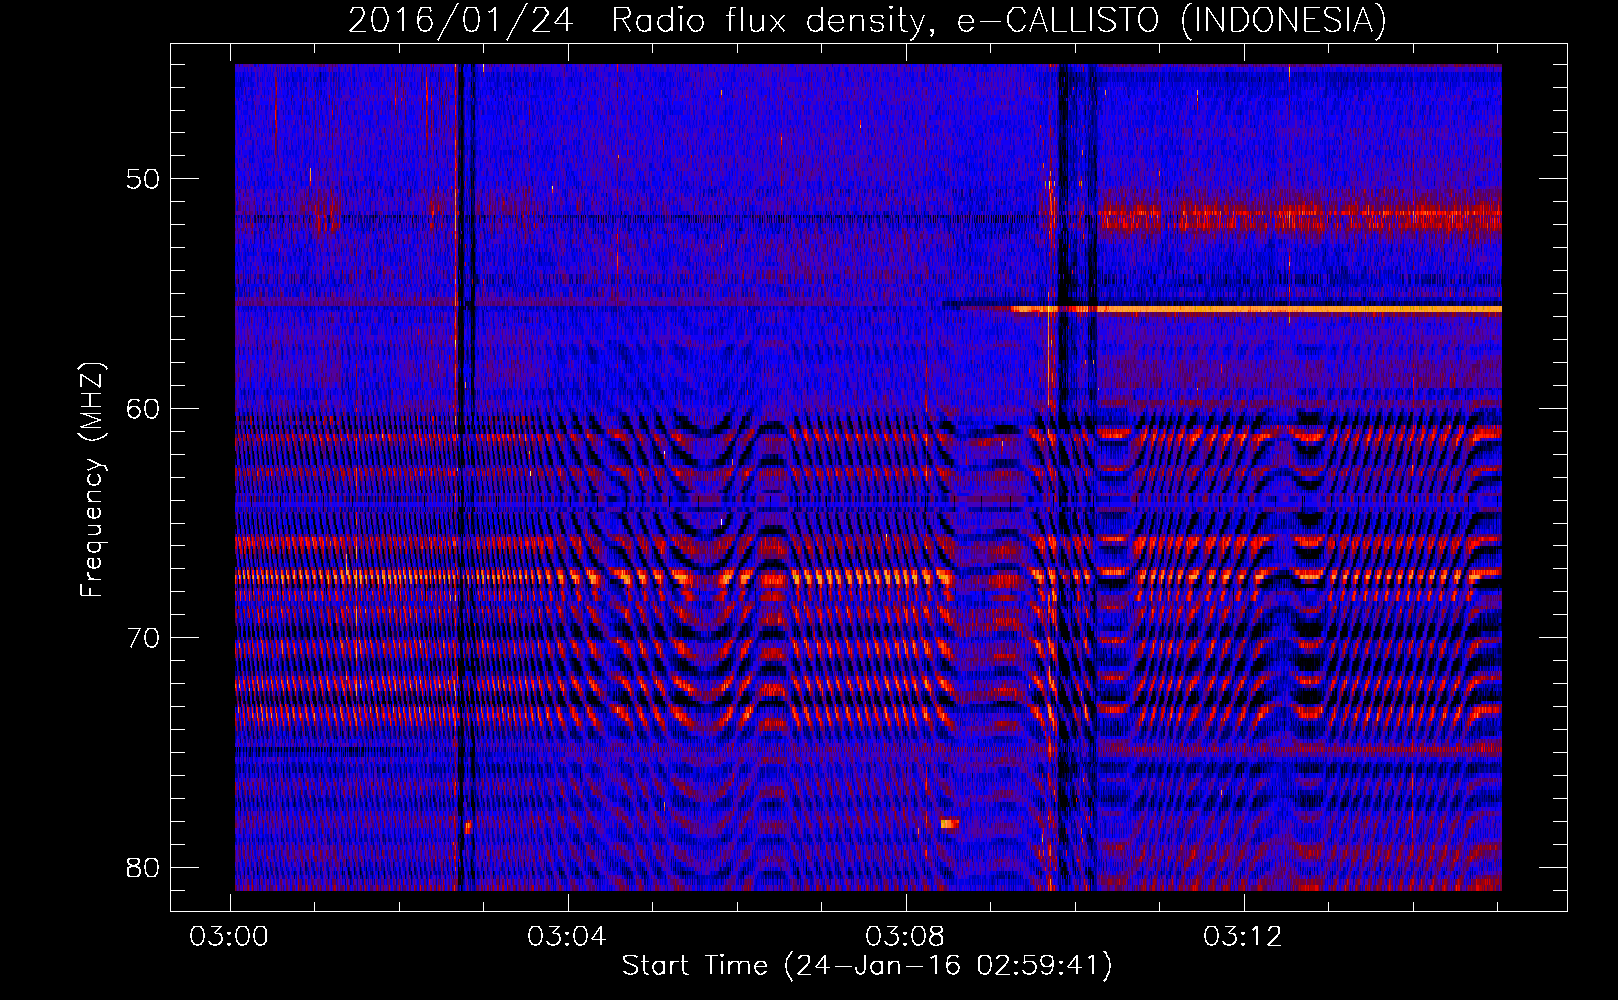Click the 80 frequency tick label
Image resolution: width=1618 pixels, height=1000 pixels.
pos(144,867)
